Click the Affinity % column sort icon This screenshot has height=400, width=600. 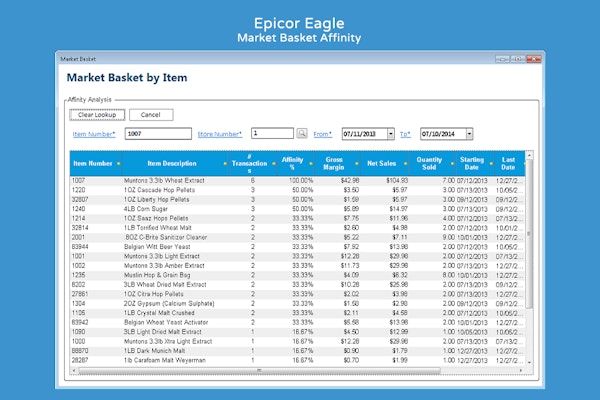tap(311, 163)
